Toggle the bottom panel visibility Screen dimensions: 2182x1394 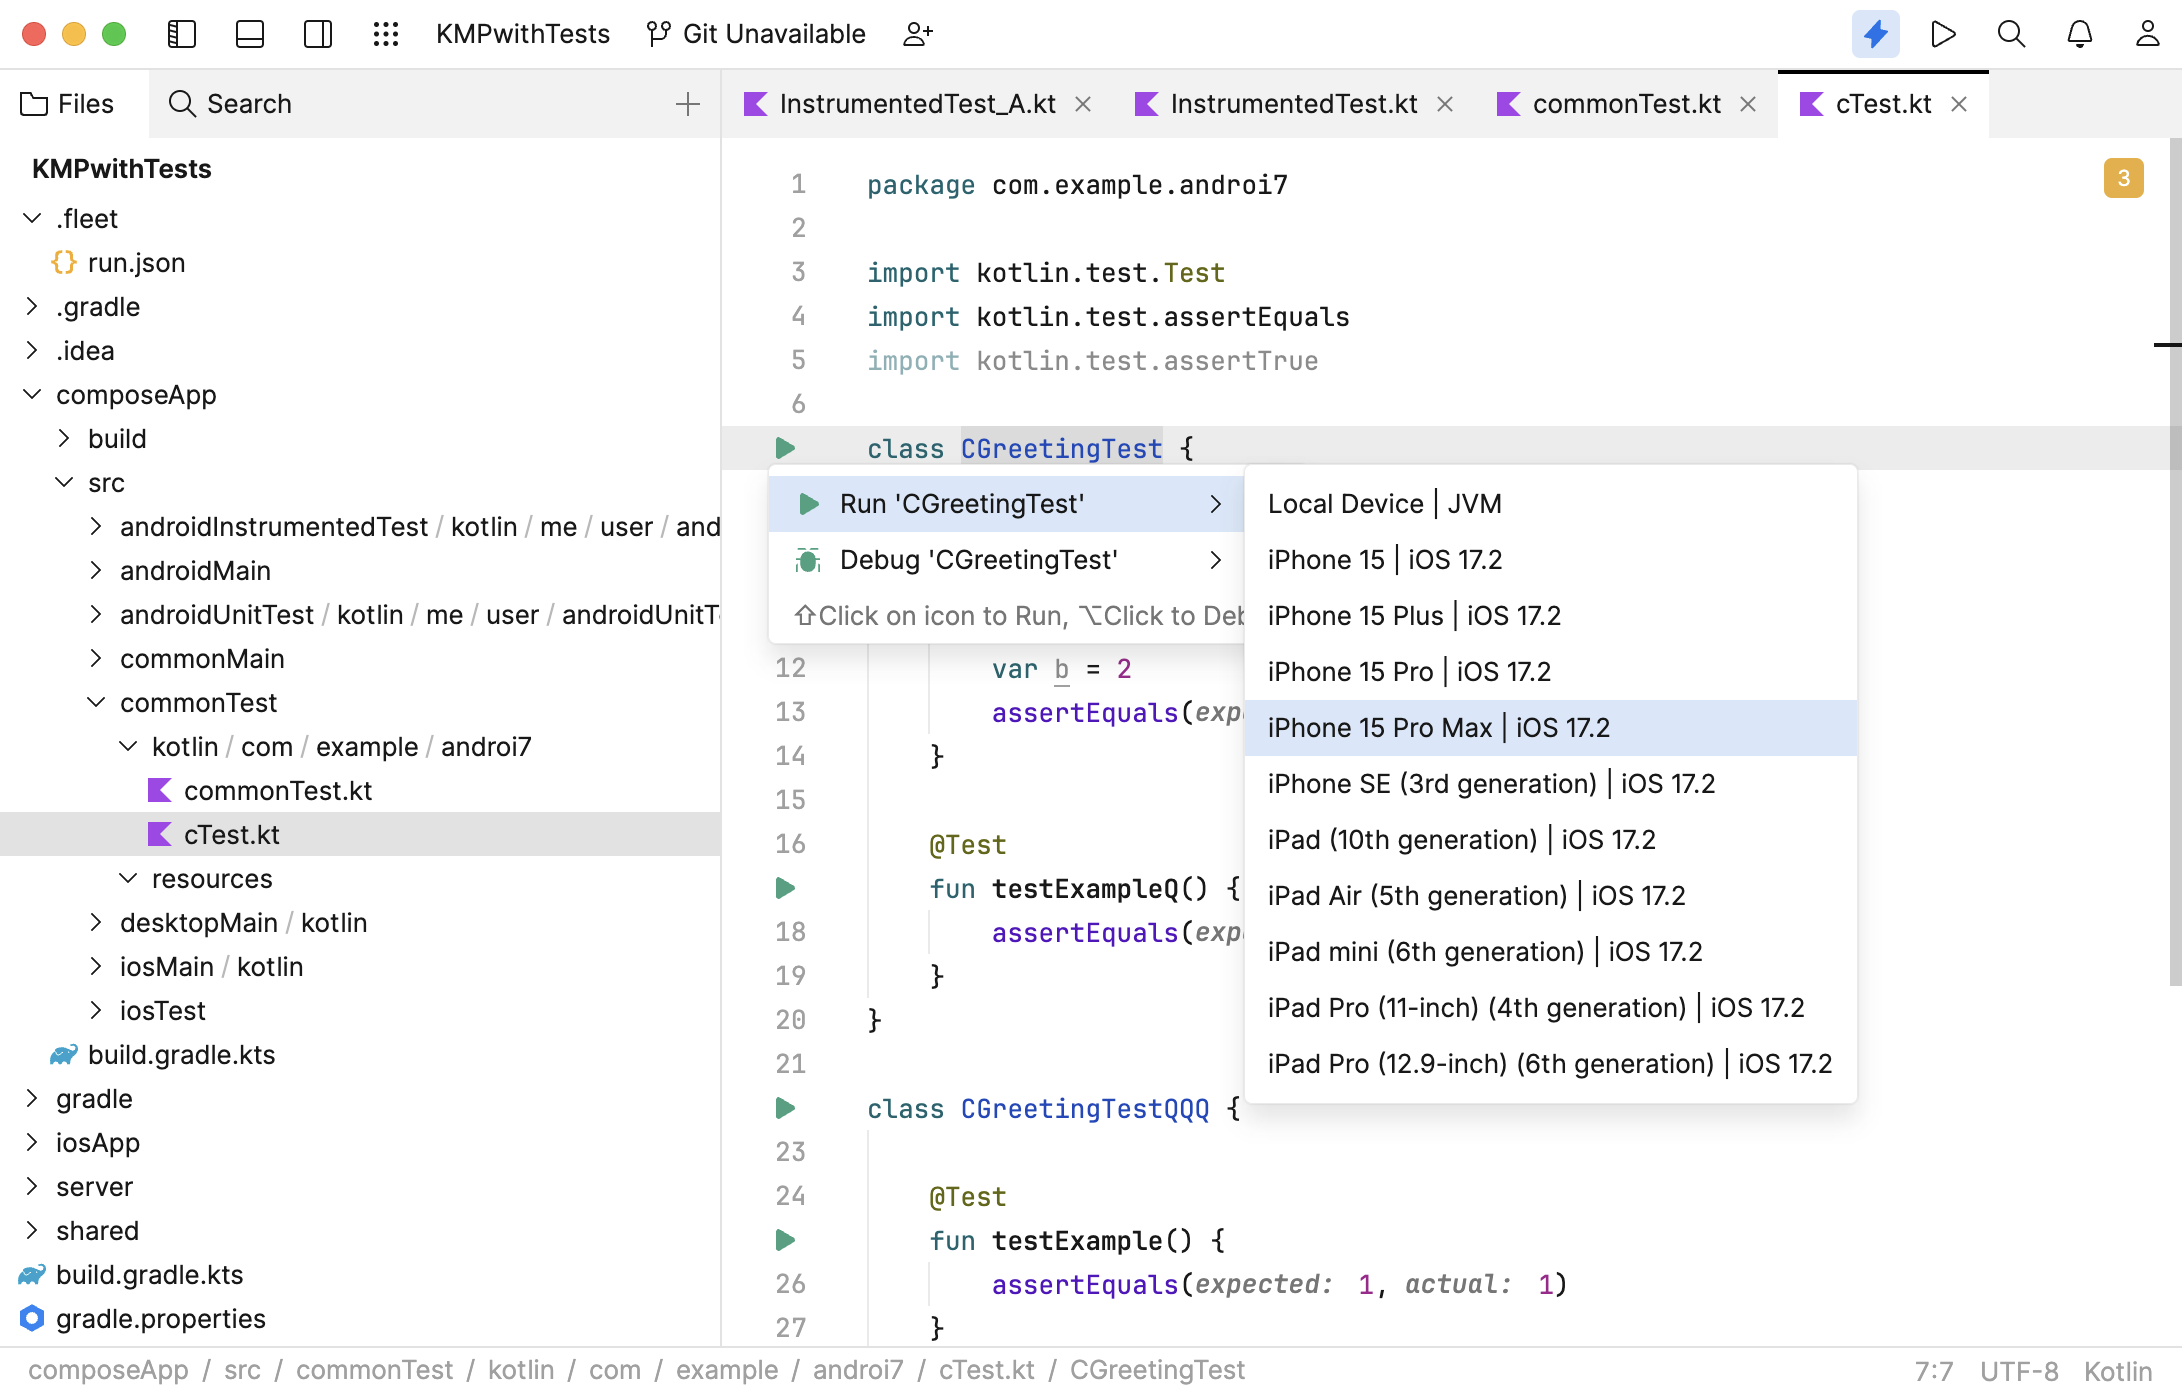[x=249, y=33]
